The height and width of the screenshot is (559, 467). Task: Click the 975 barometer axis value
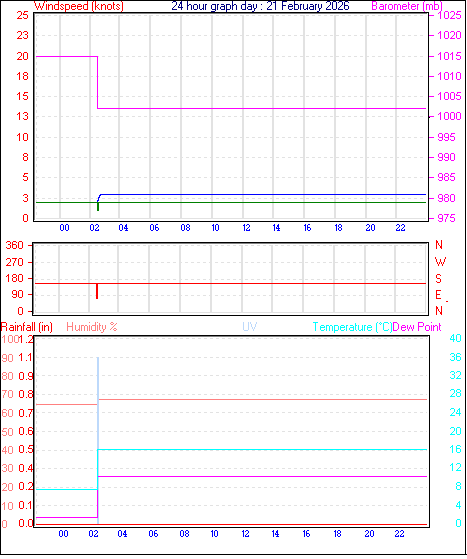446,218
